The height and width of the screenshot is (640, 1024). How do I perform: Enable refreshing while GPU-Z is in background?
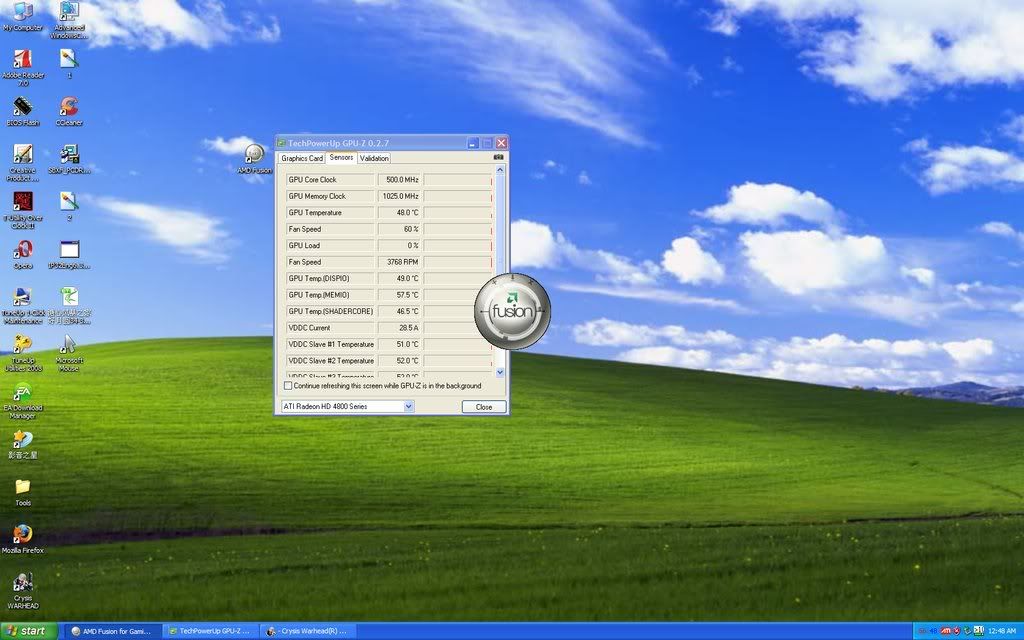[286, 385]
